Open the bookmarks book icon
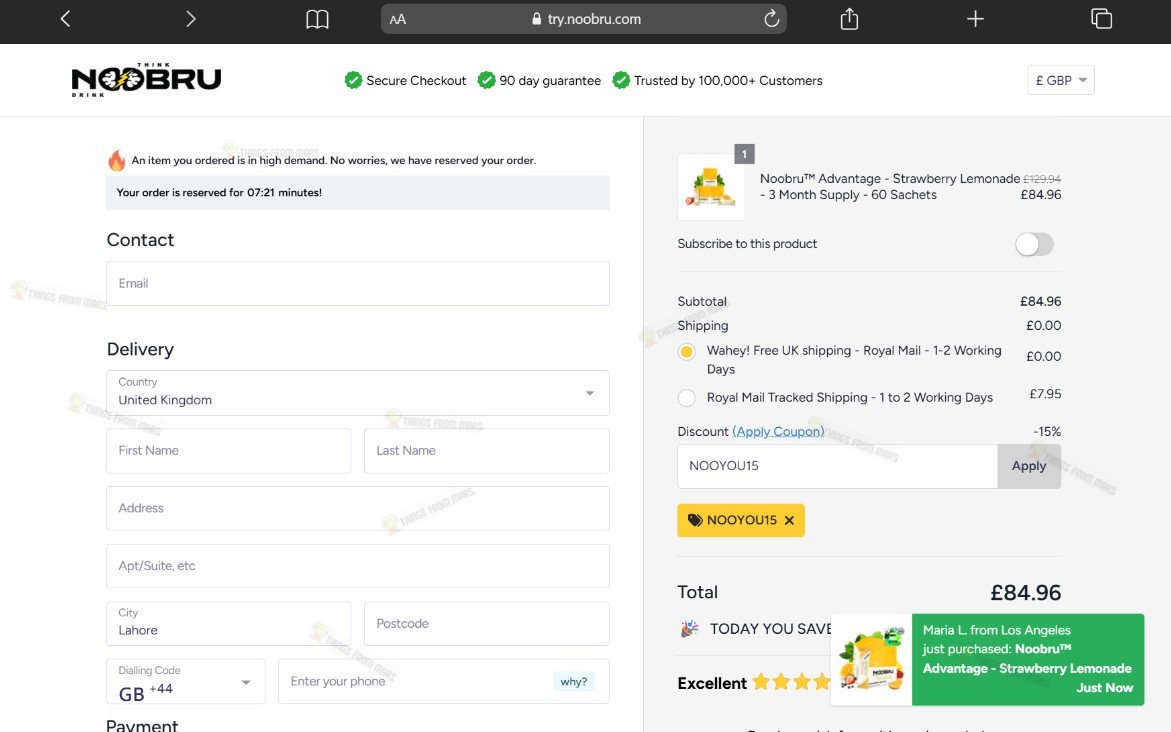Viewport: 1171px width, 732px height. point(317,19)
